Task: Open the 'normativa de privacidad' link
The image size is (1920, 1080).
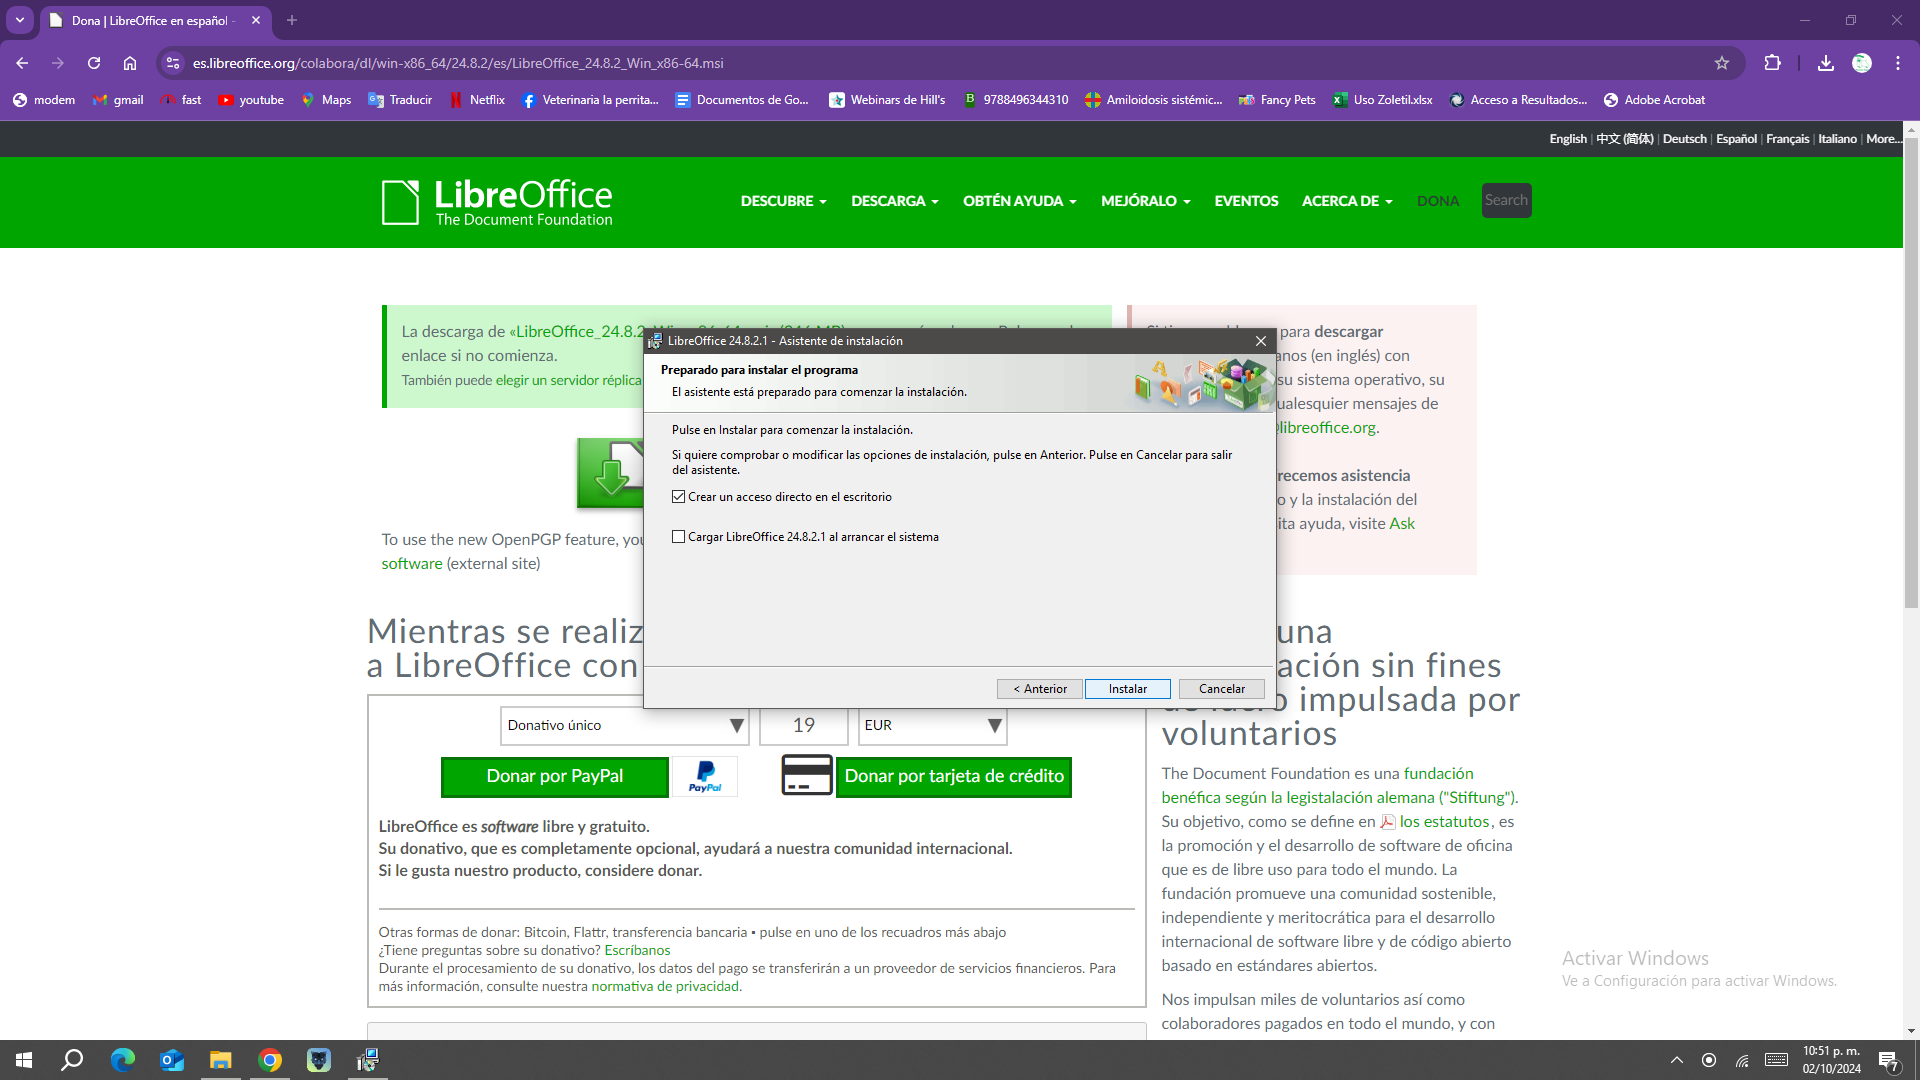Action: point(664,986)
